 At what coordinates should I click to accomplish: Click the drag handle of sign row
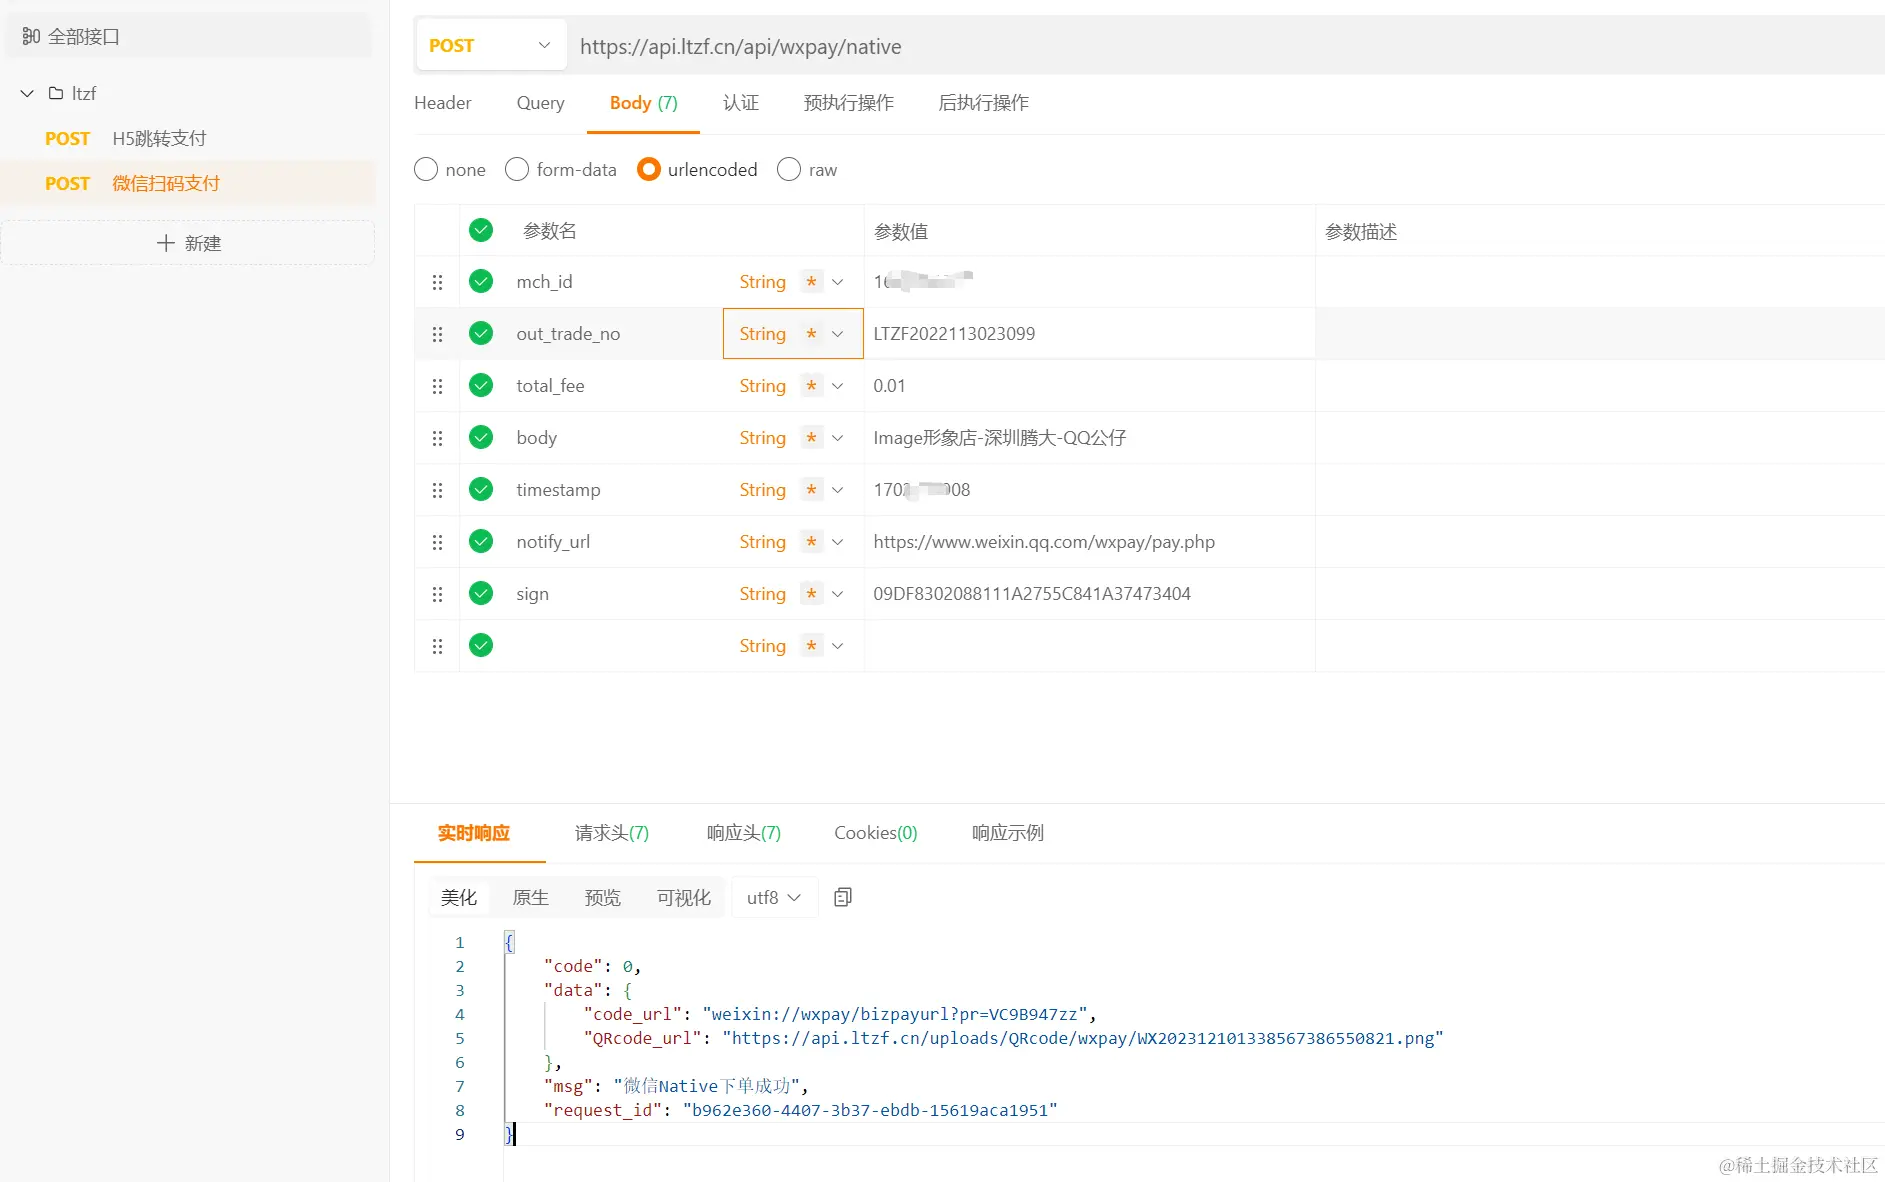(437, 594)
